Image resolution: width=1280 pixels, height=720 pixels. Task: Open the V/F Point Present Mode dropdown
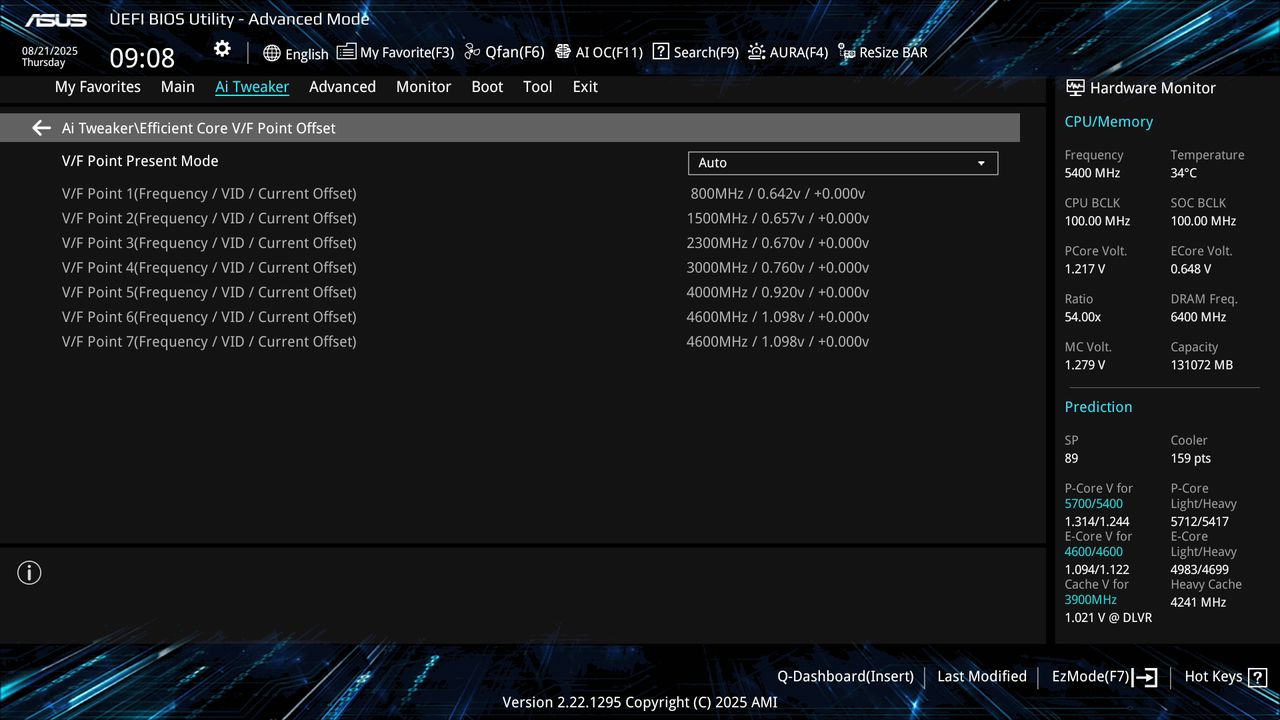842,162
